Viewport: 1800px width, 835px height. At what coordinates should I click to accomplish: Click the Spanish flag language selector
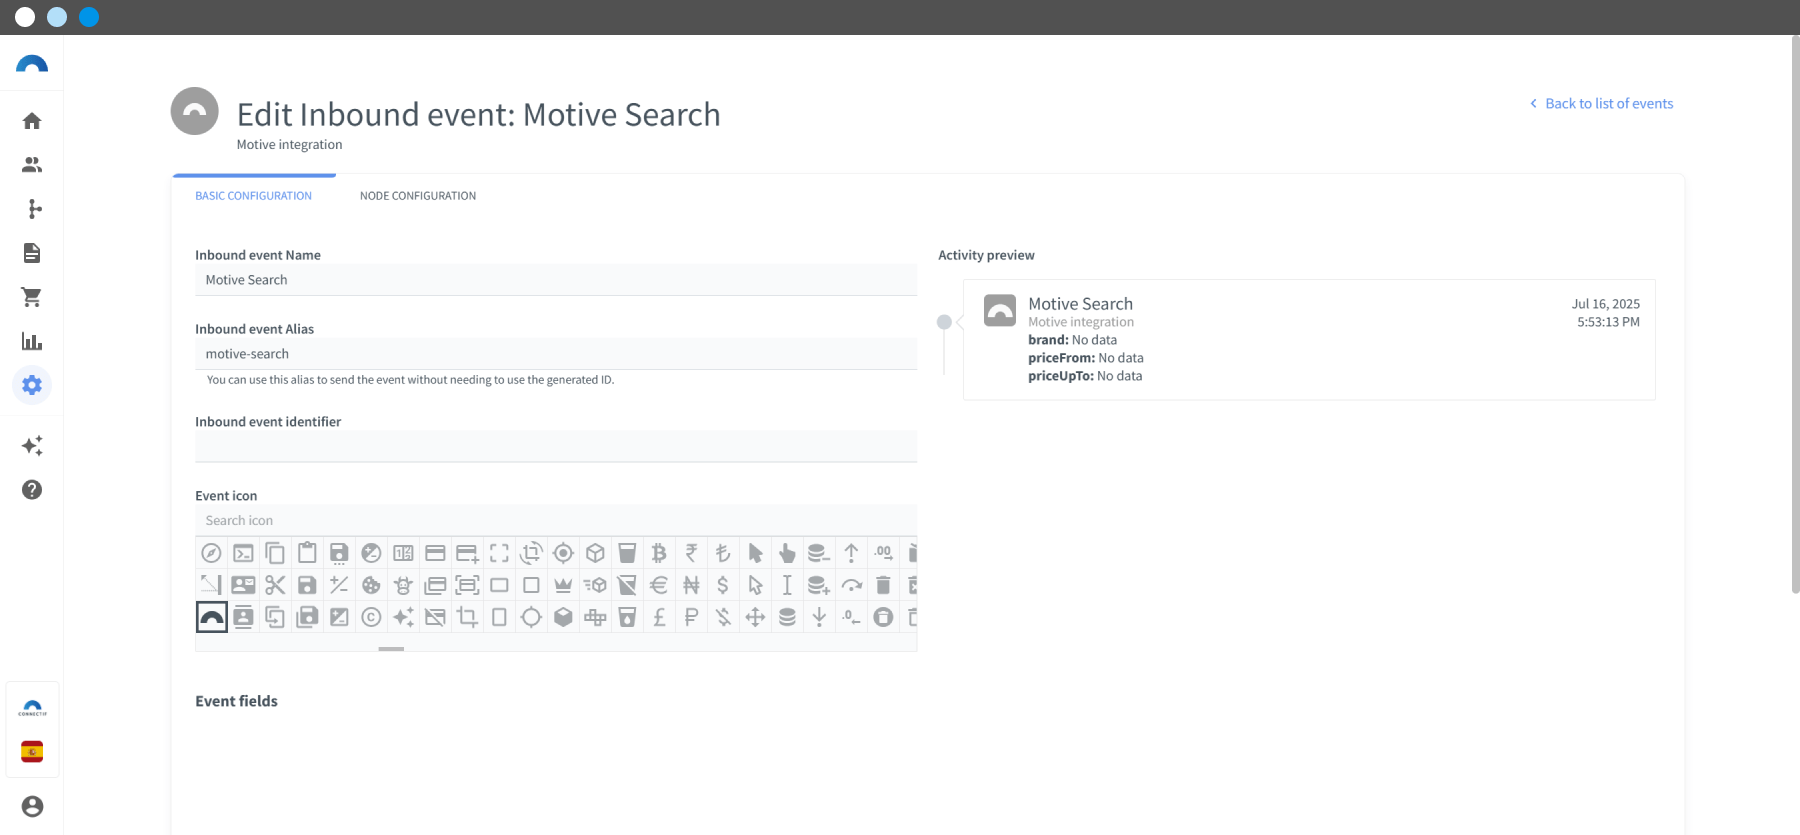coord(32,752)
